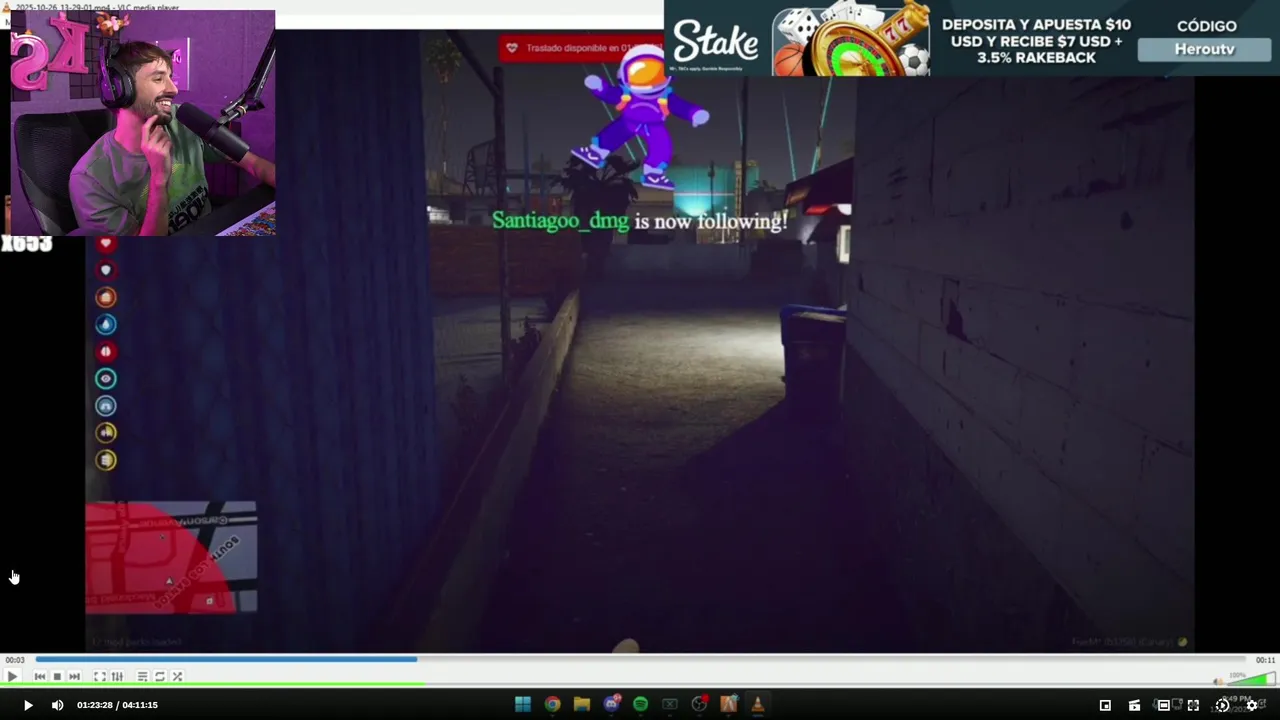Click the shield armor HUD icon
1280x720 pixels.
(106, 270)
